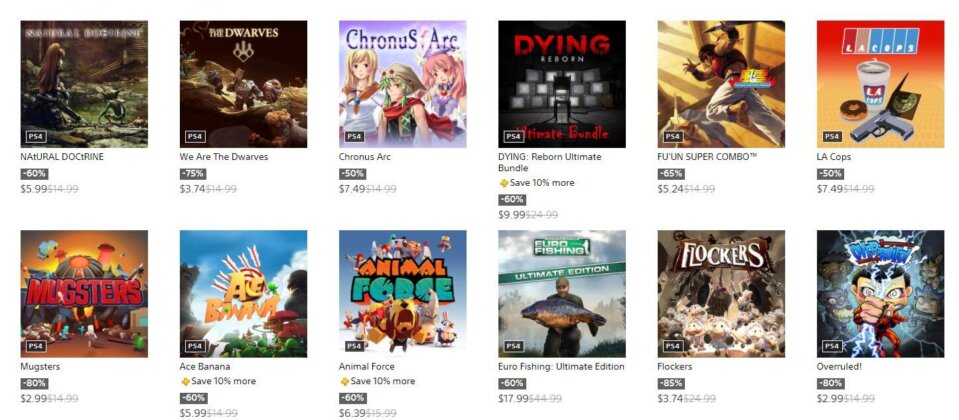Open We Are The Dwarves cover art

243,84
